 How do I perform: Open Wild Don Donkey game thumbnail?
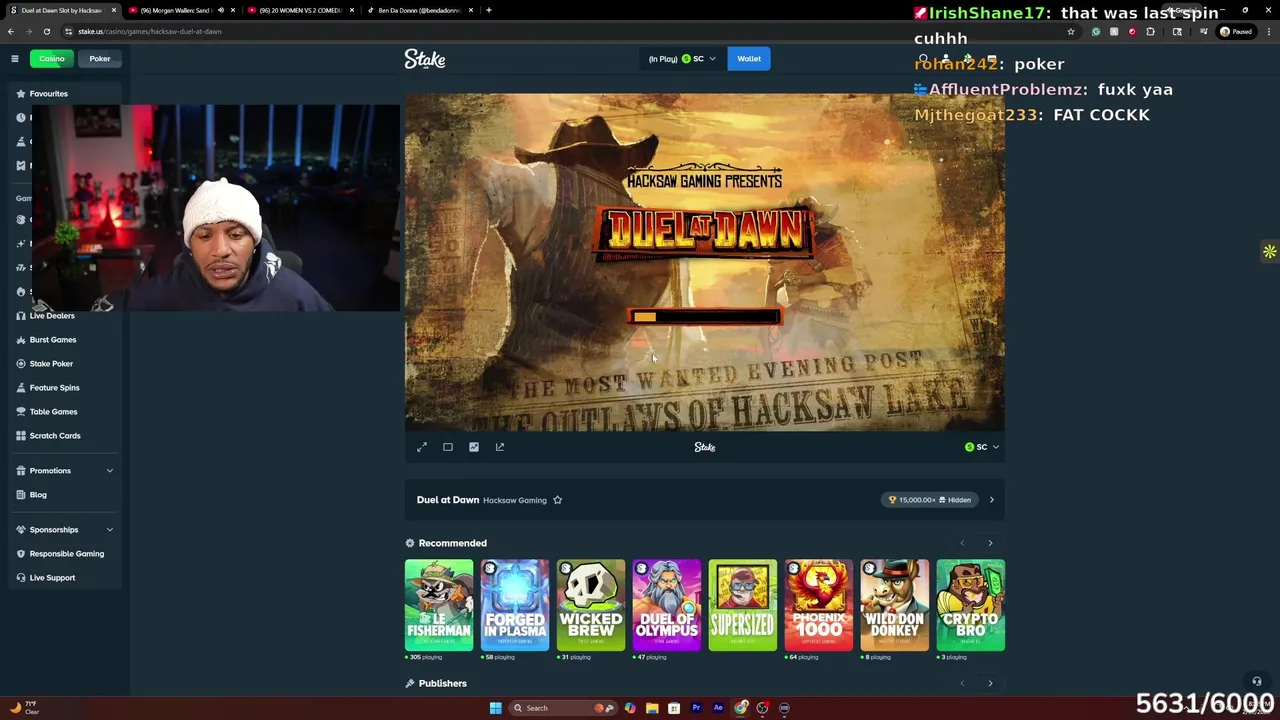(x=895, y=605)
